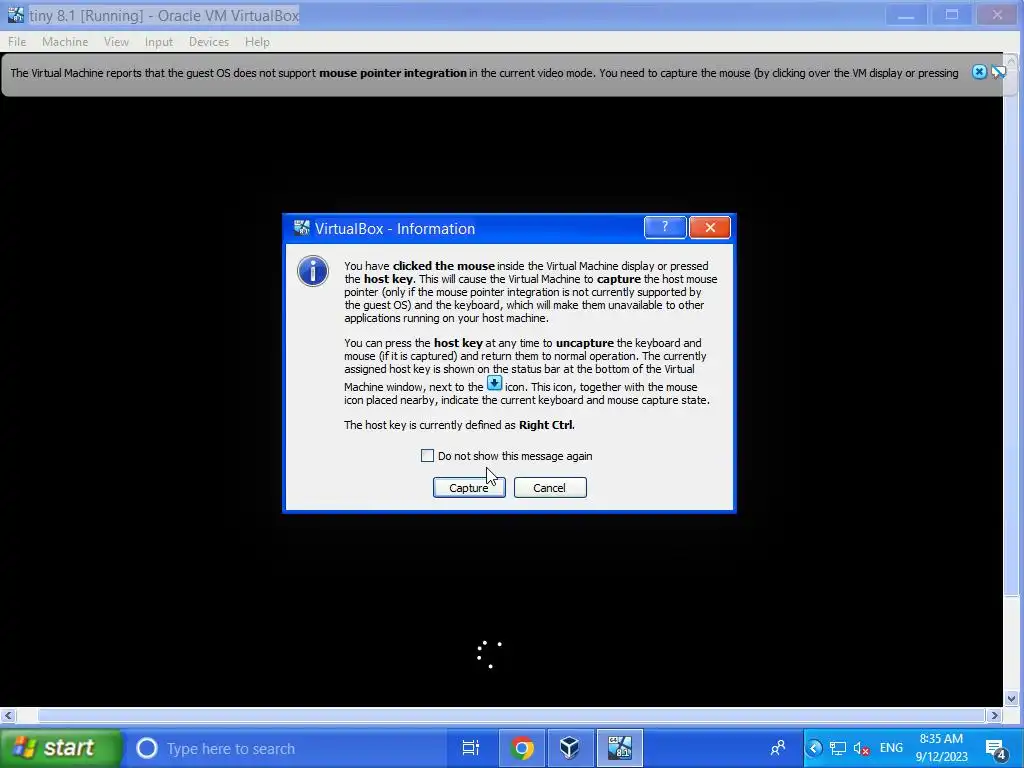Image resolution: width=1024 pixels, height=768 pixels.
Task: Click the ENG language indicator
Action: (x=891, y=748)
